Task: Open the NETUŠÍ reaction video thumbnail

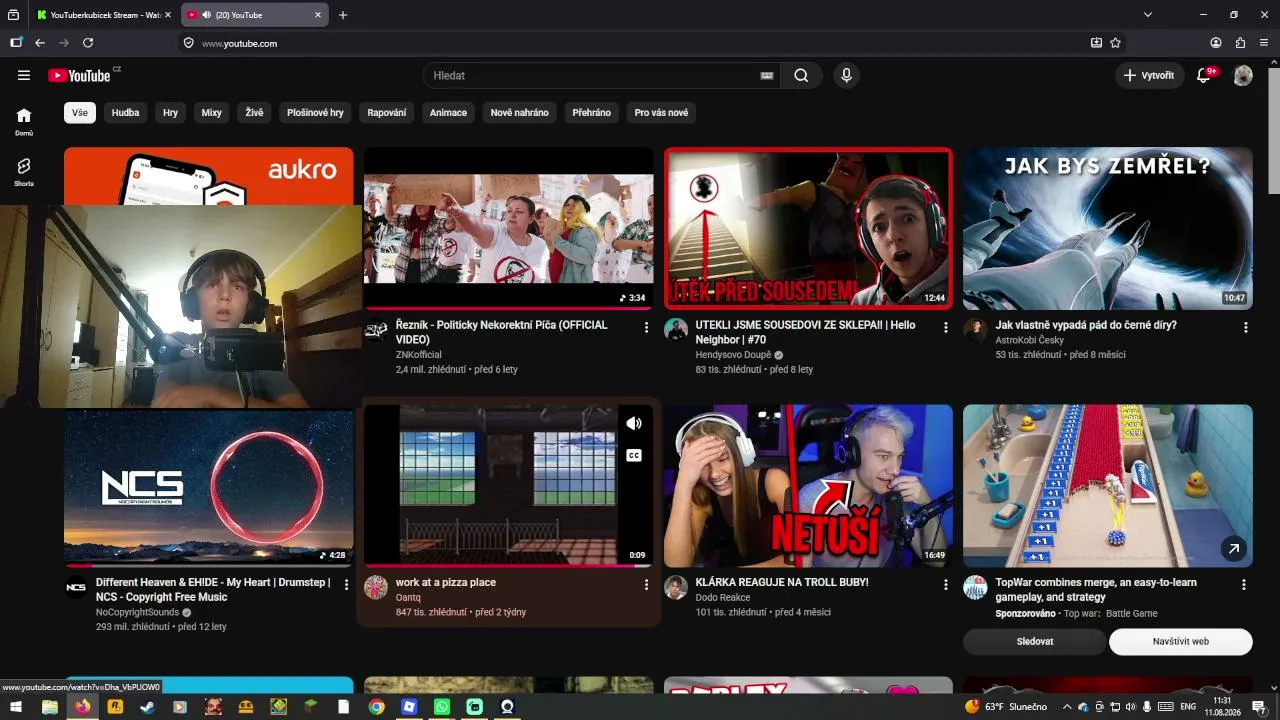Action: 808,486
